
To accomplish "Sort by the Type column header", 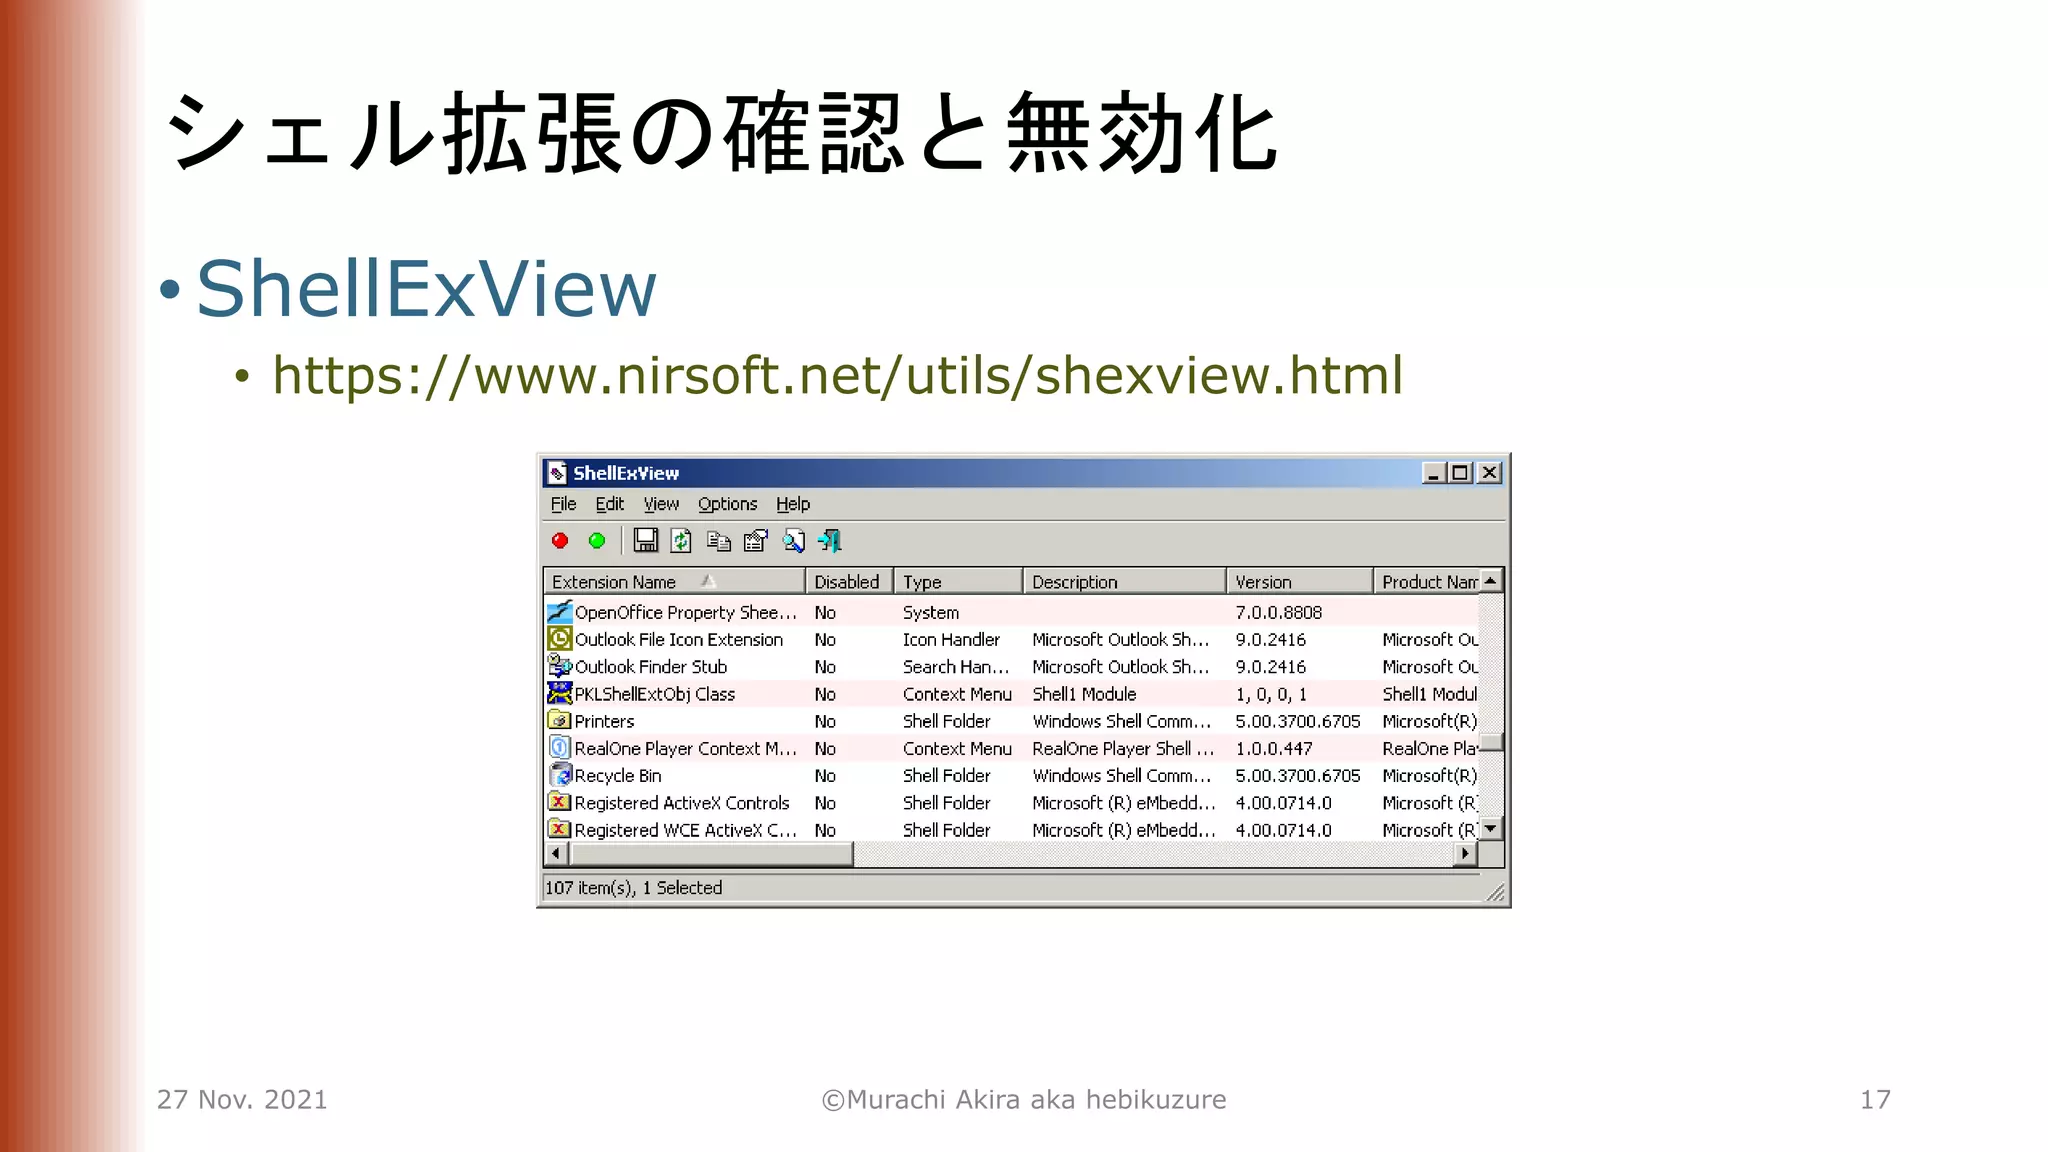I will point(958,582).
